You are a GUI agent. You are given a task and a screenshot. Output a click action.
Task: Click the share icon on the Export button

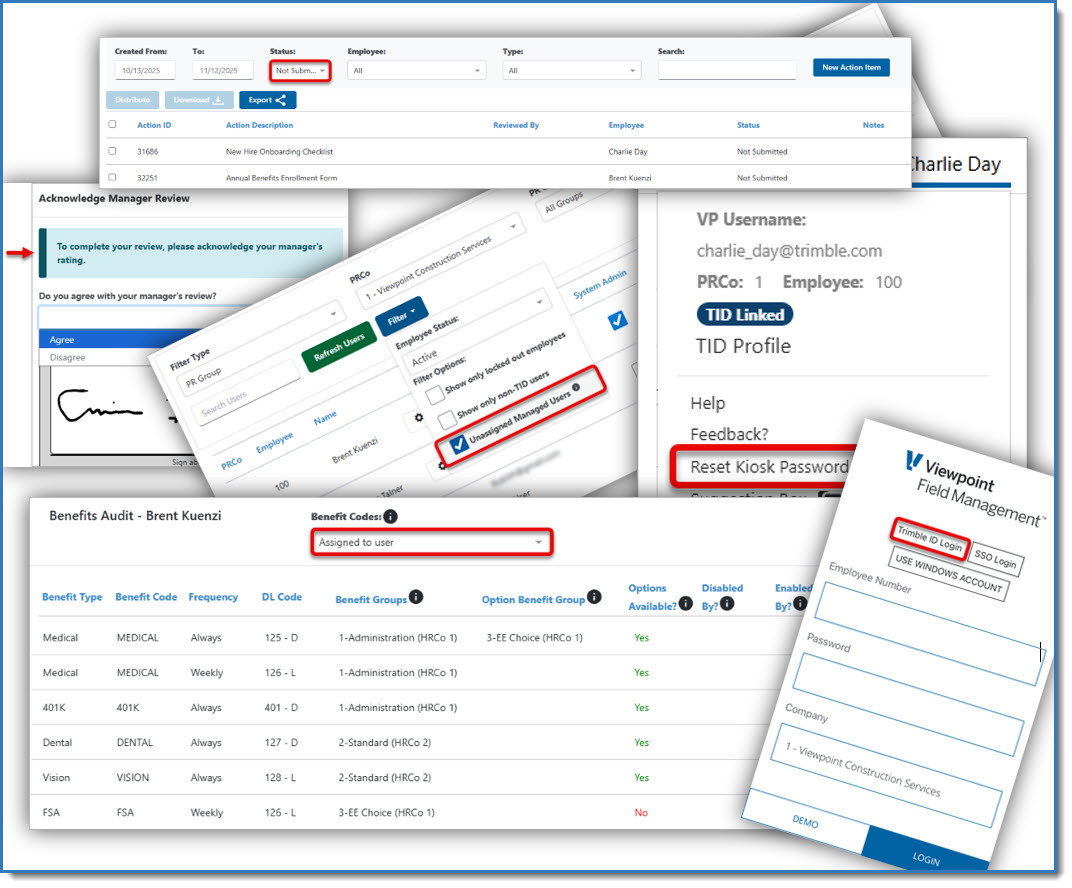click(281, 100)
